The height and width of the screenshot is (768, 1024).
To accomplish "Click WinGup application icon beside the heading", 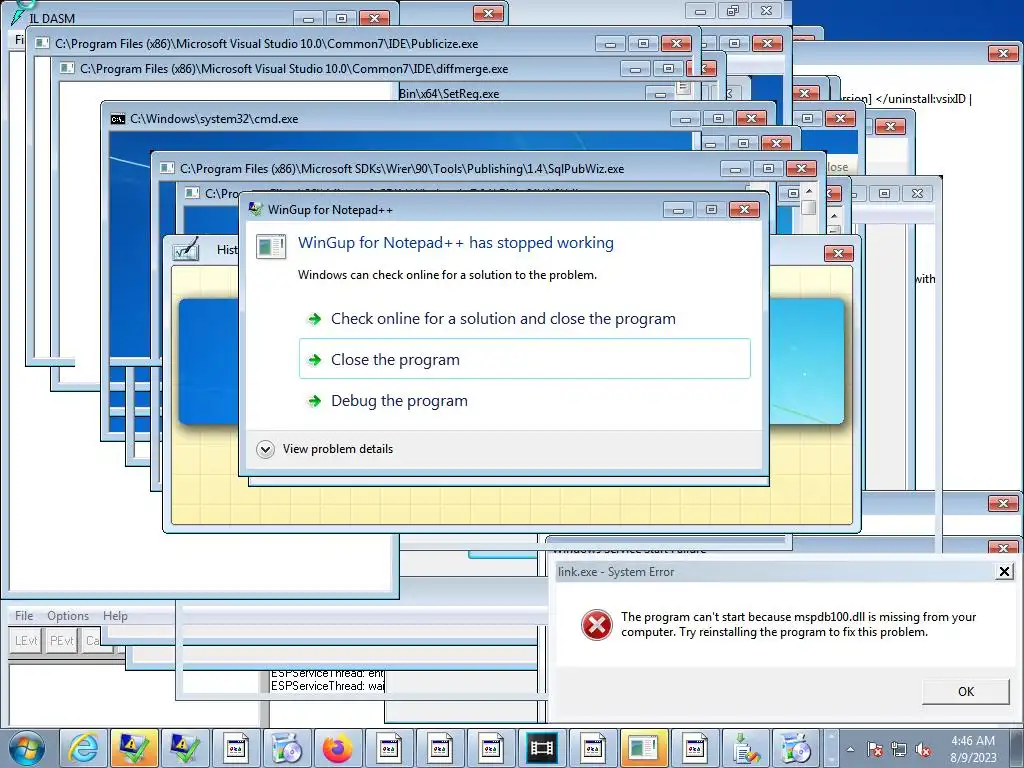I will pyautogui.click(x=271, y=247).
